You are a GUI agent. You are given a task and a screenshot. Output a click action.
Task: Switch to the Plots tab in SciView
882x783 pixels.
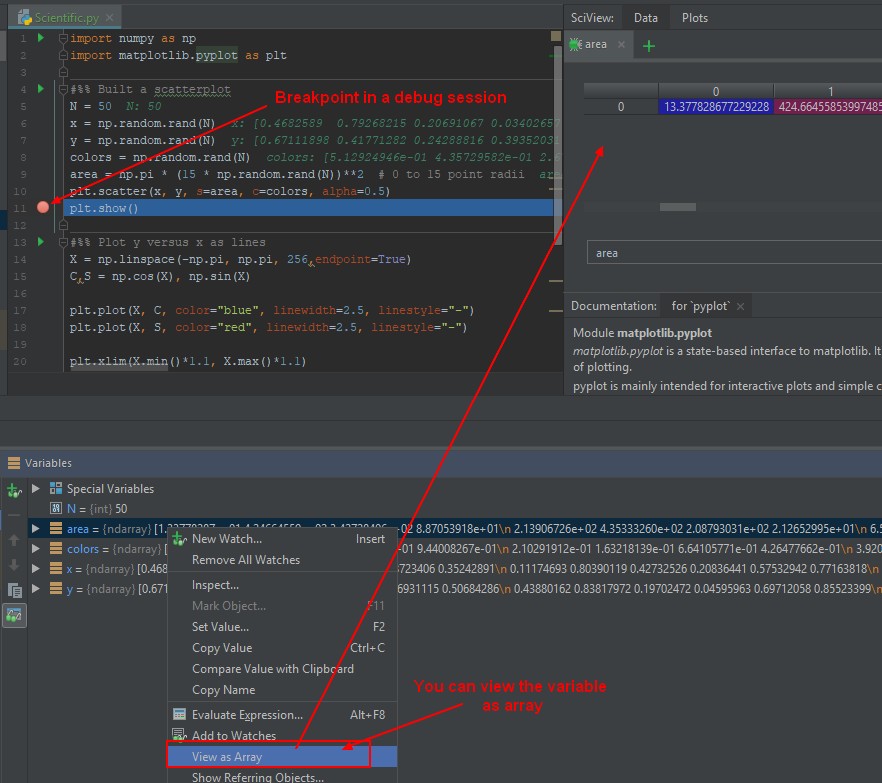tap(694, 17)
